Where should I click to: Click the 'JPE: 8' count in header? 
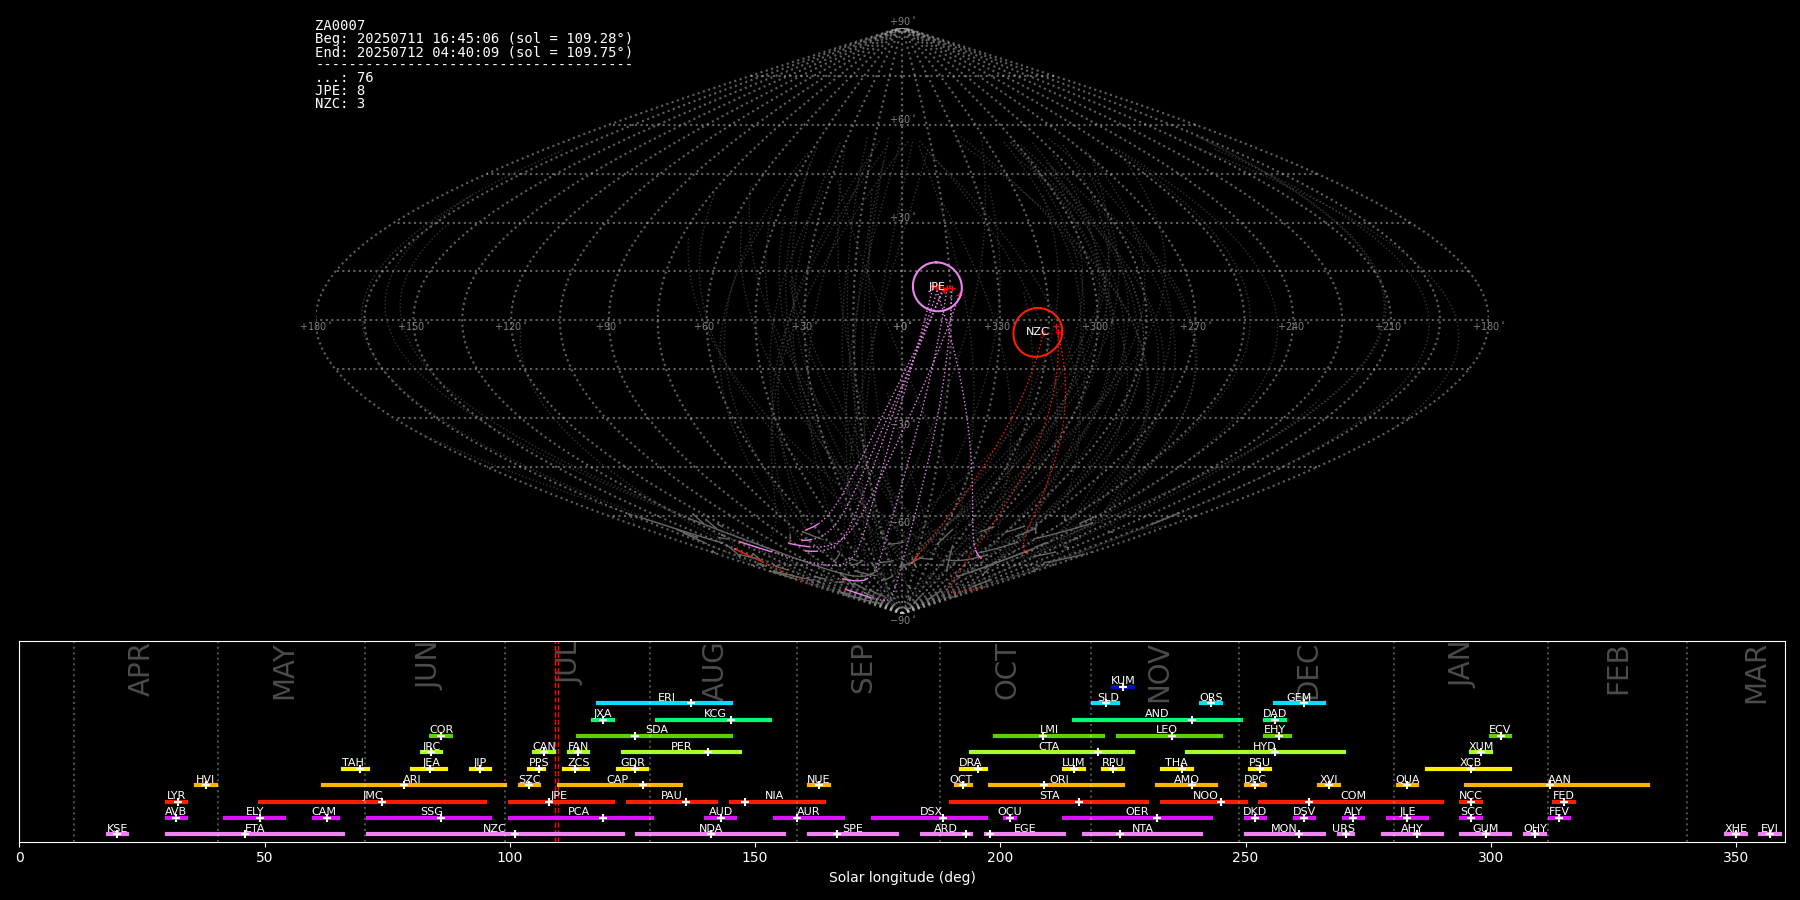click(x=340, y=91)
